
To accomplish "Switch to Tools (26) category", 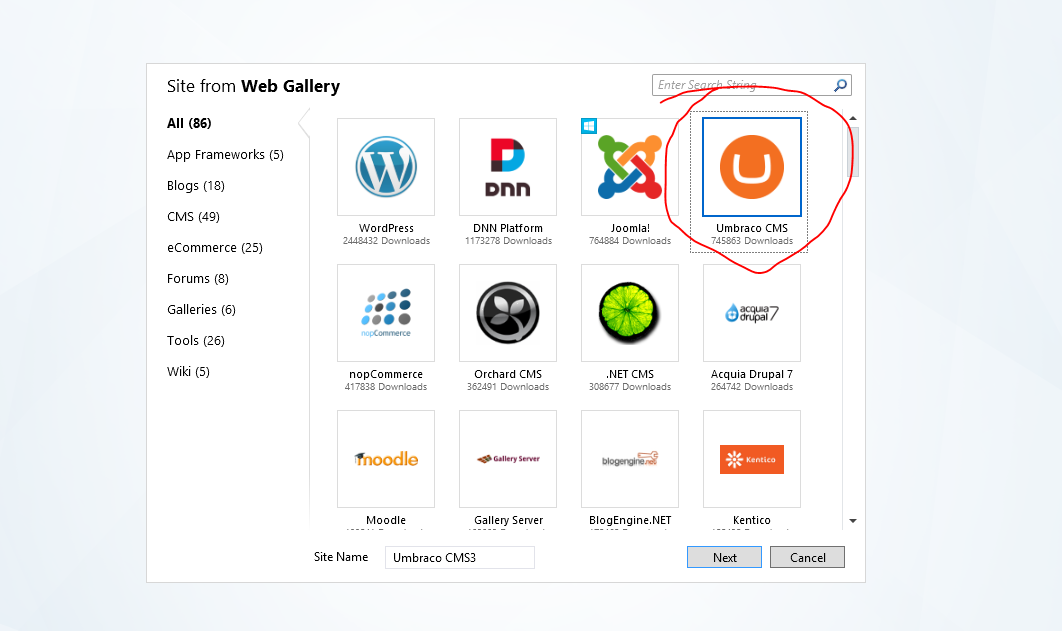I will pos(196,341).
